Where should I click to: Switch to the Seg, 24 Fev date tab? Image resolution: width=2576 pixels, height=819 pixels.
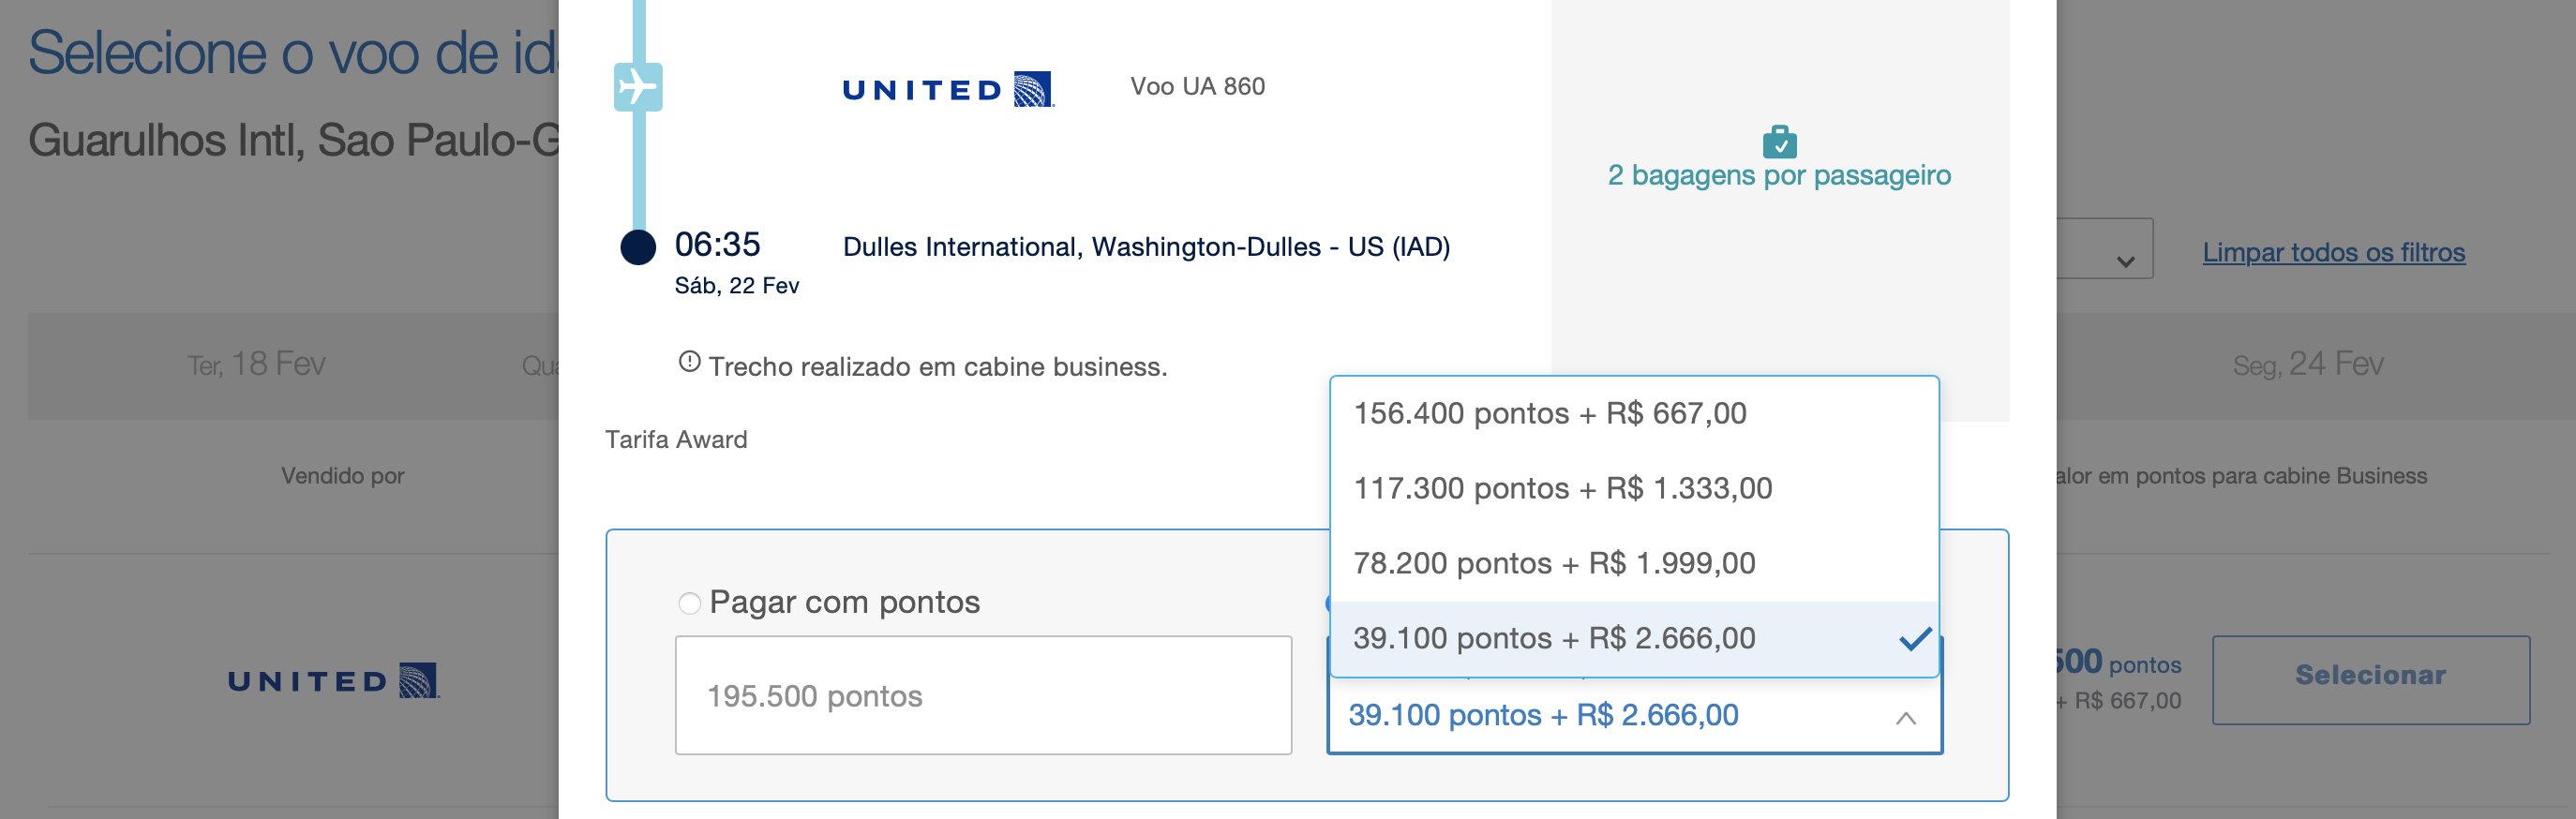click(2308, 364)
